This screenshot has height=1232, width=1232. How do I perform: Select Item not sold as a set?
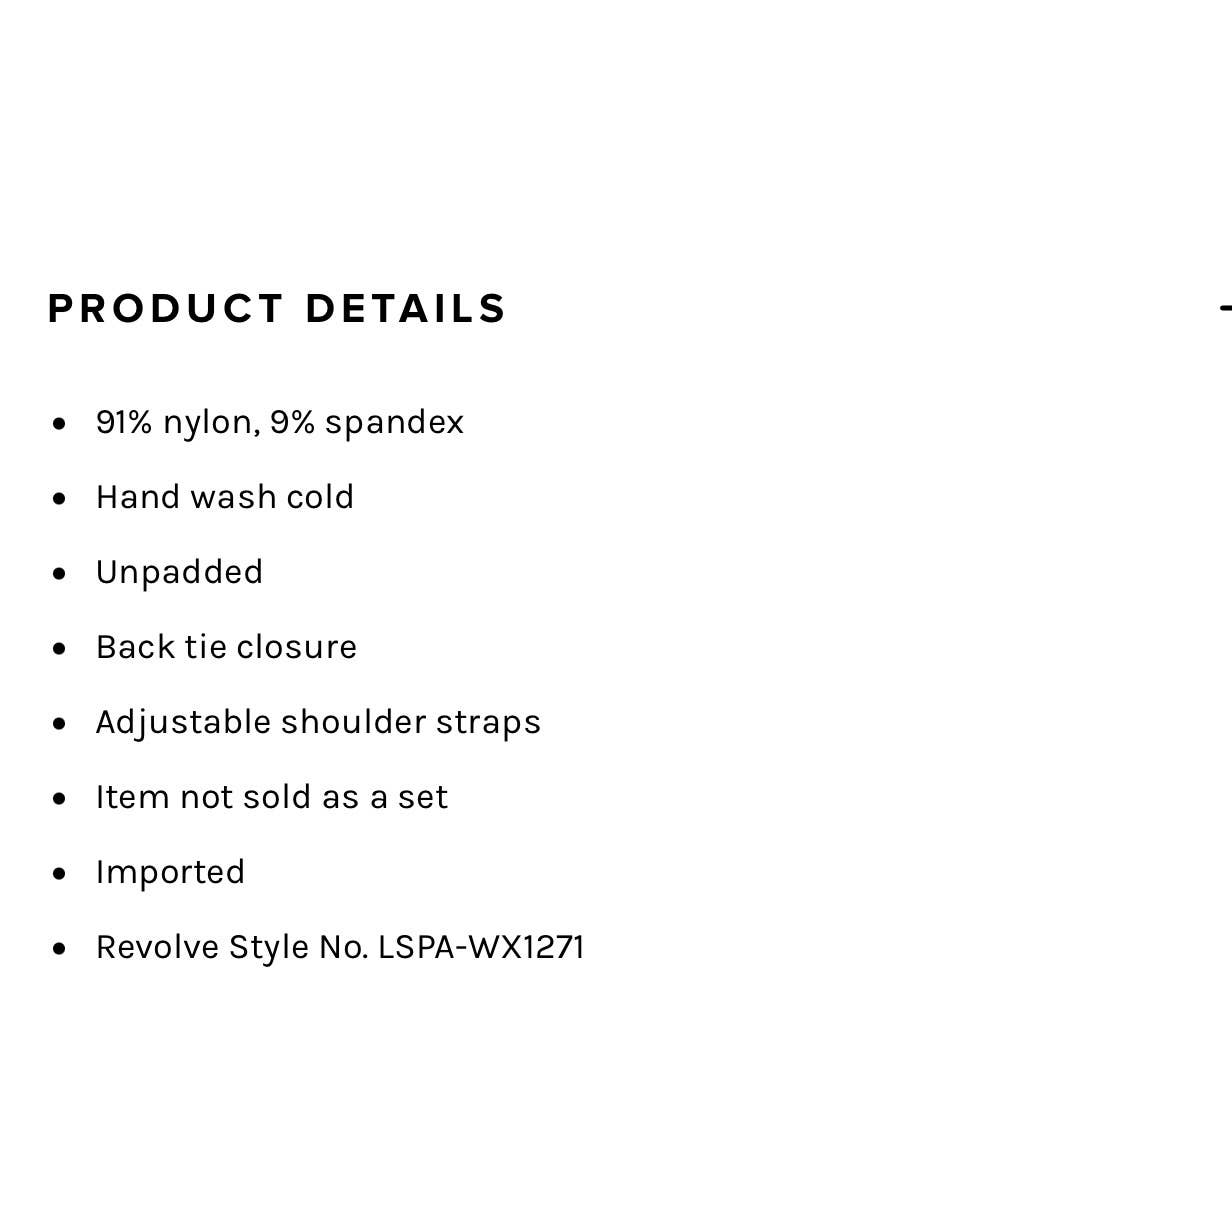pyautogui.click(x=272, y=797)
